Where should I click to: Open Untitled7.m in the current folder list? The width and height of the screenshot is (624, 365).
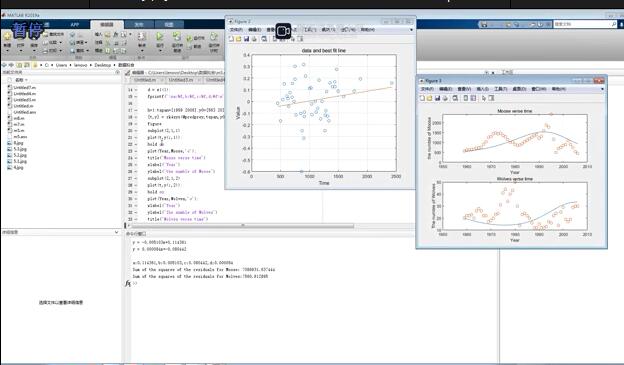point(25,88)
